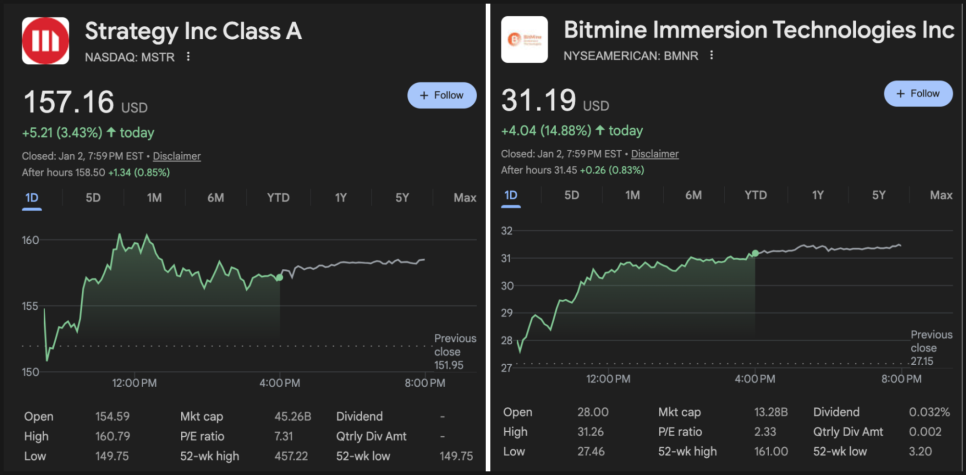The image size is (966, 475).
Task: Follow Strategy Inc Class A stock
Action: (442, 95)
